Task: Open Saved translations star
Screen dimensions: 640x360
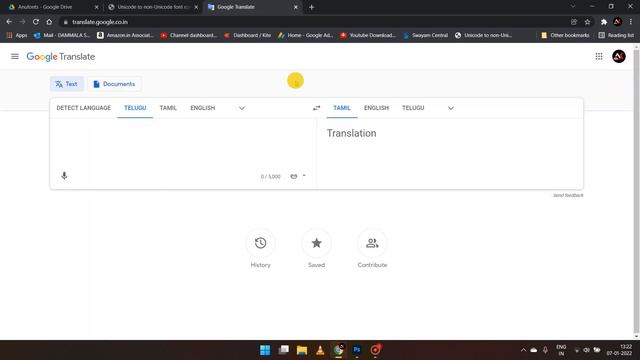Action: [x=316, y=243]
